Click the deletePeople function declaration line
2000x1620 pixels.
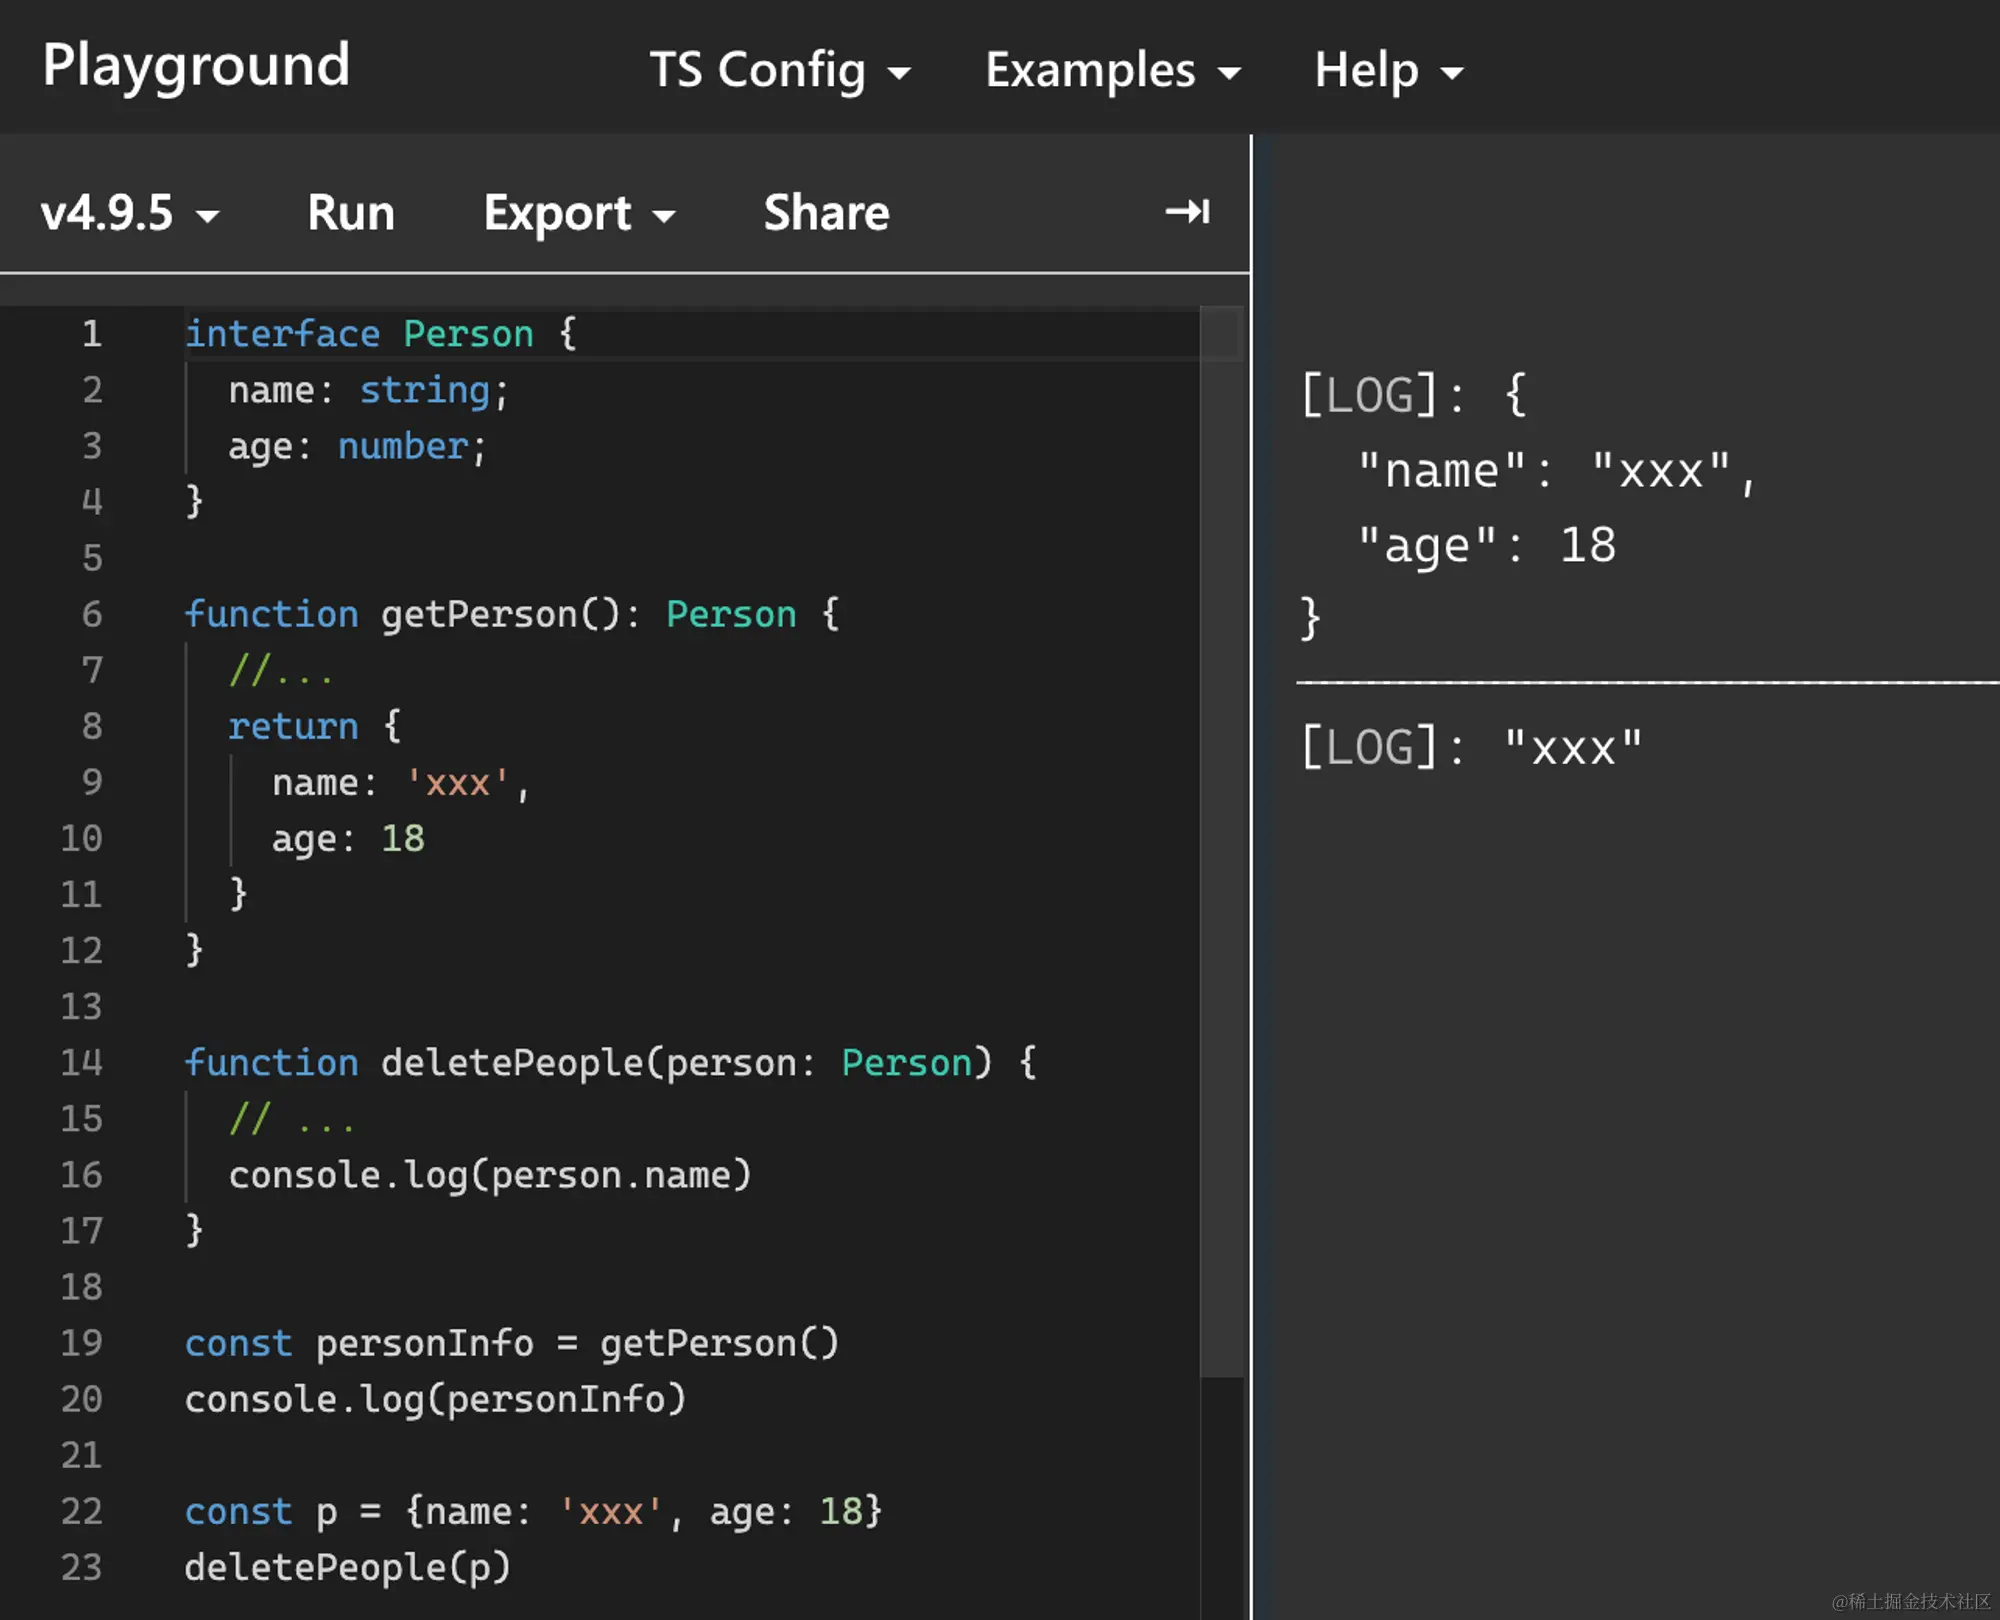point(610,1062)
